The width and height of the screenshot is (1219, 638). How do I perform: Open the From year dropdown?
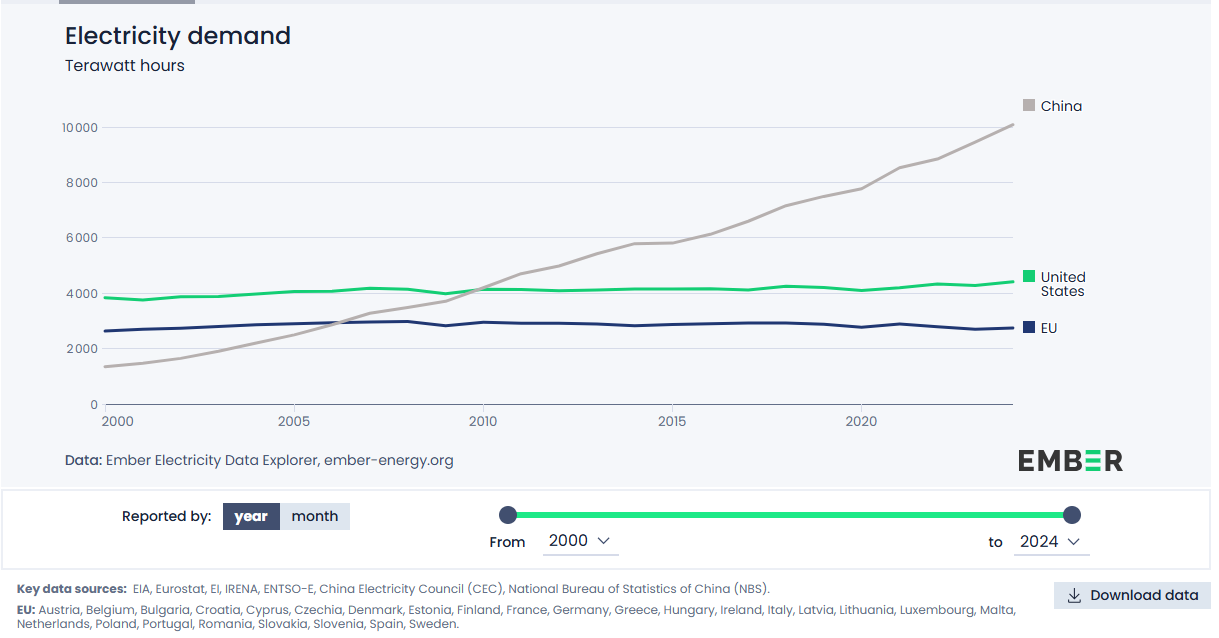[580, 541]
